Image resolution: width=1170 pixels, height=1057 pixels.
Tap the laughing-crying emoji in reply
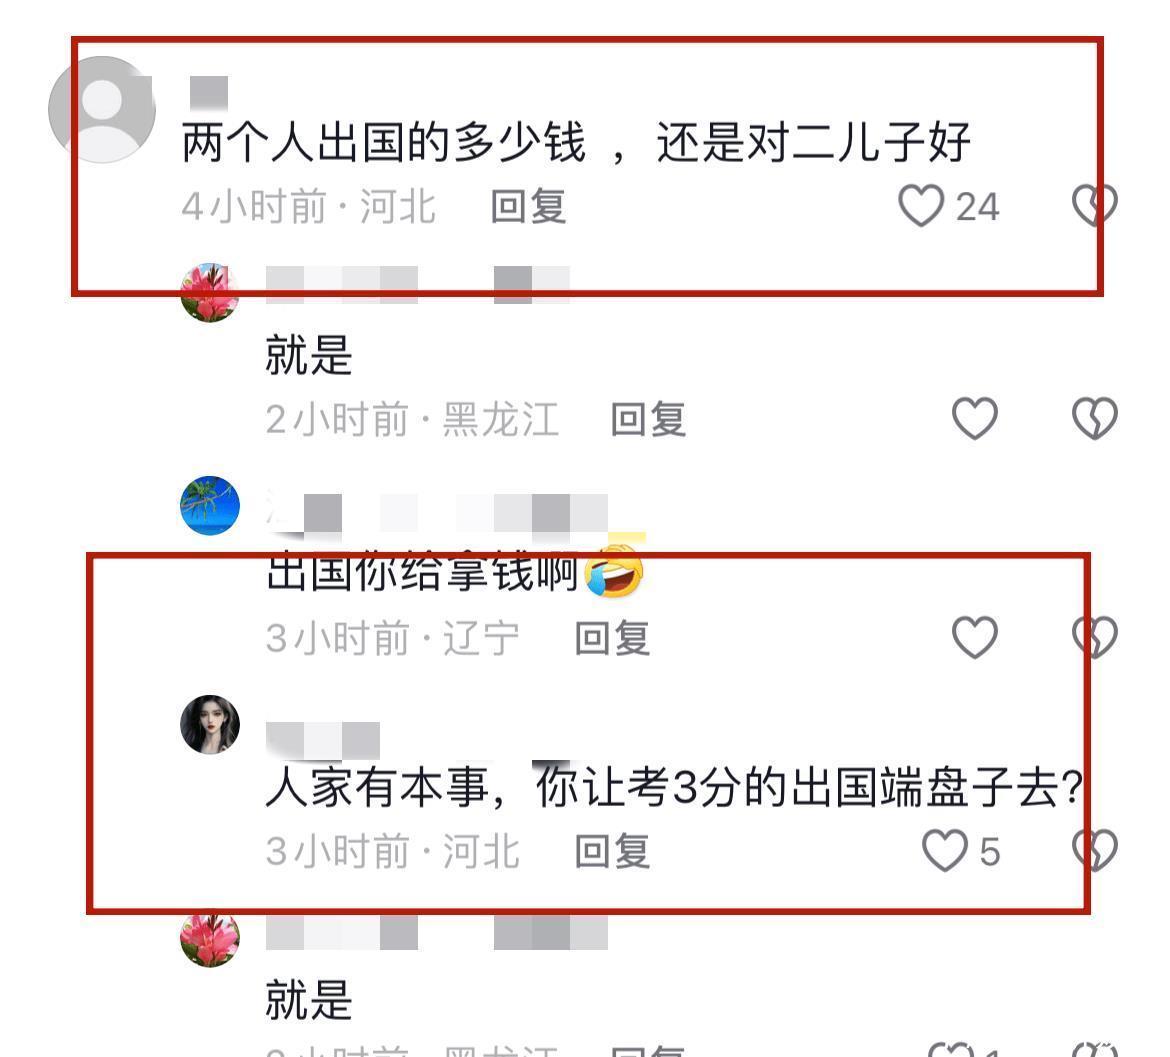click(615, 571)
